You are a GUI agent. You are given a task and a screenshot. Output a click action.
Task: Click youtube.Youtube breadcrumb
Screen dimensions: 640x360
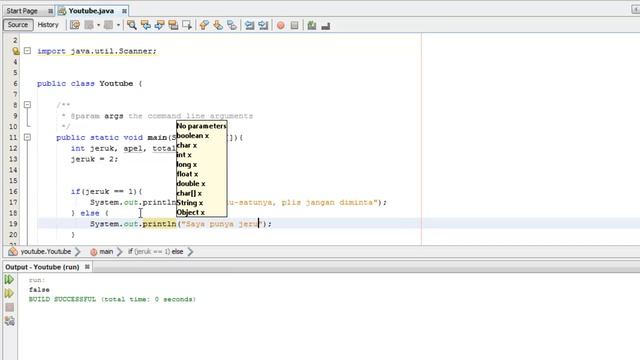tap(46, 251)
